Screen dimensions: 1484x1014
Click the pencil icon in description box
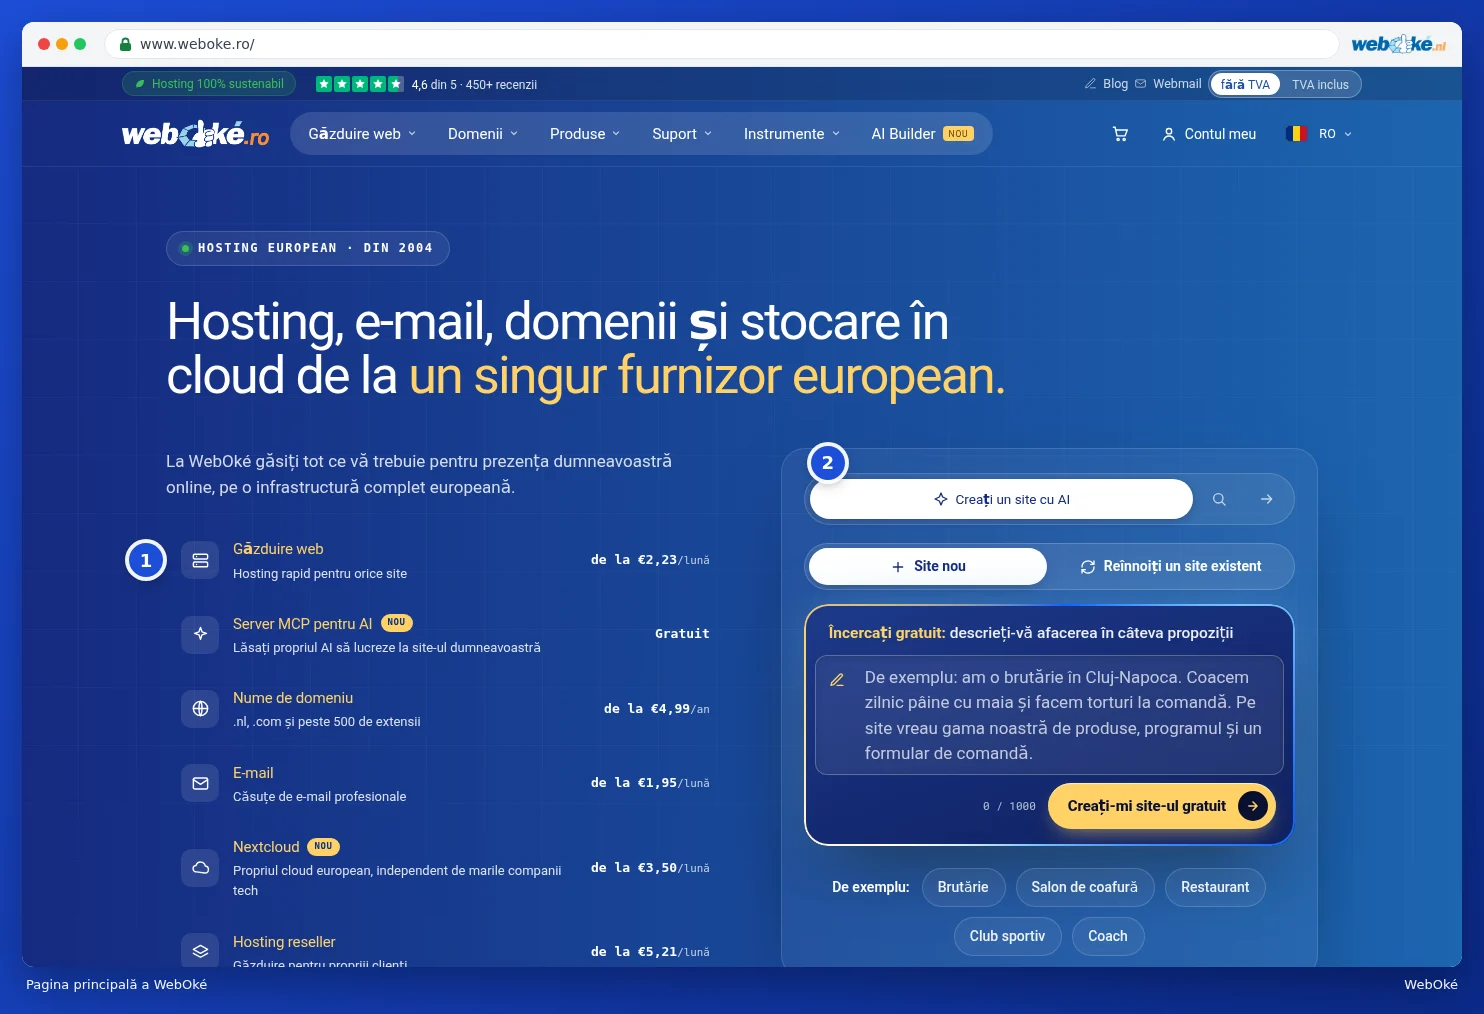[837, 680]
